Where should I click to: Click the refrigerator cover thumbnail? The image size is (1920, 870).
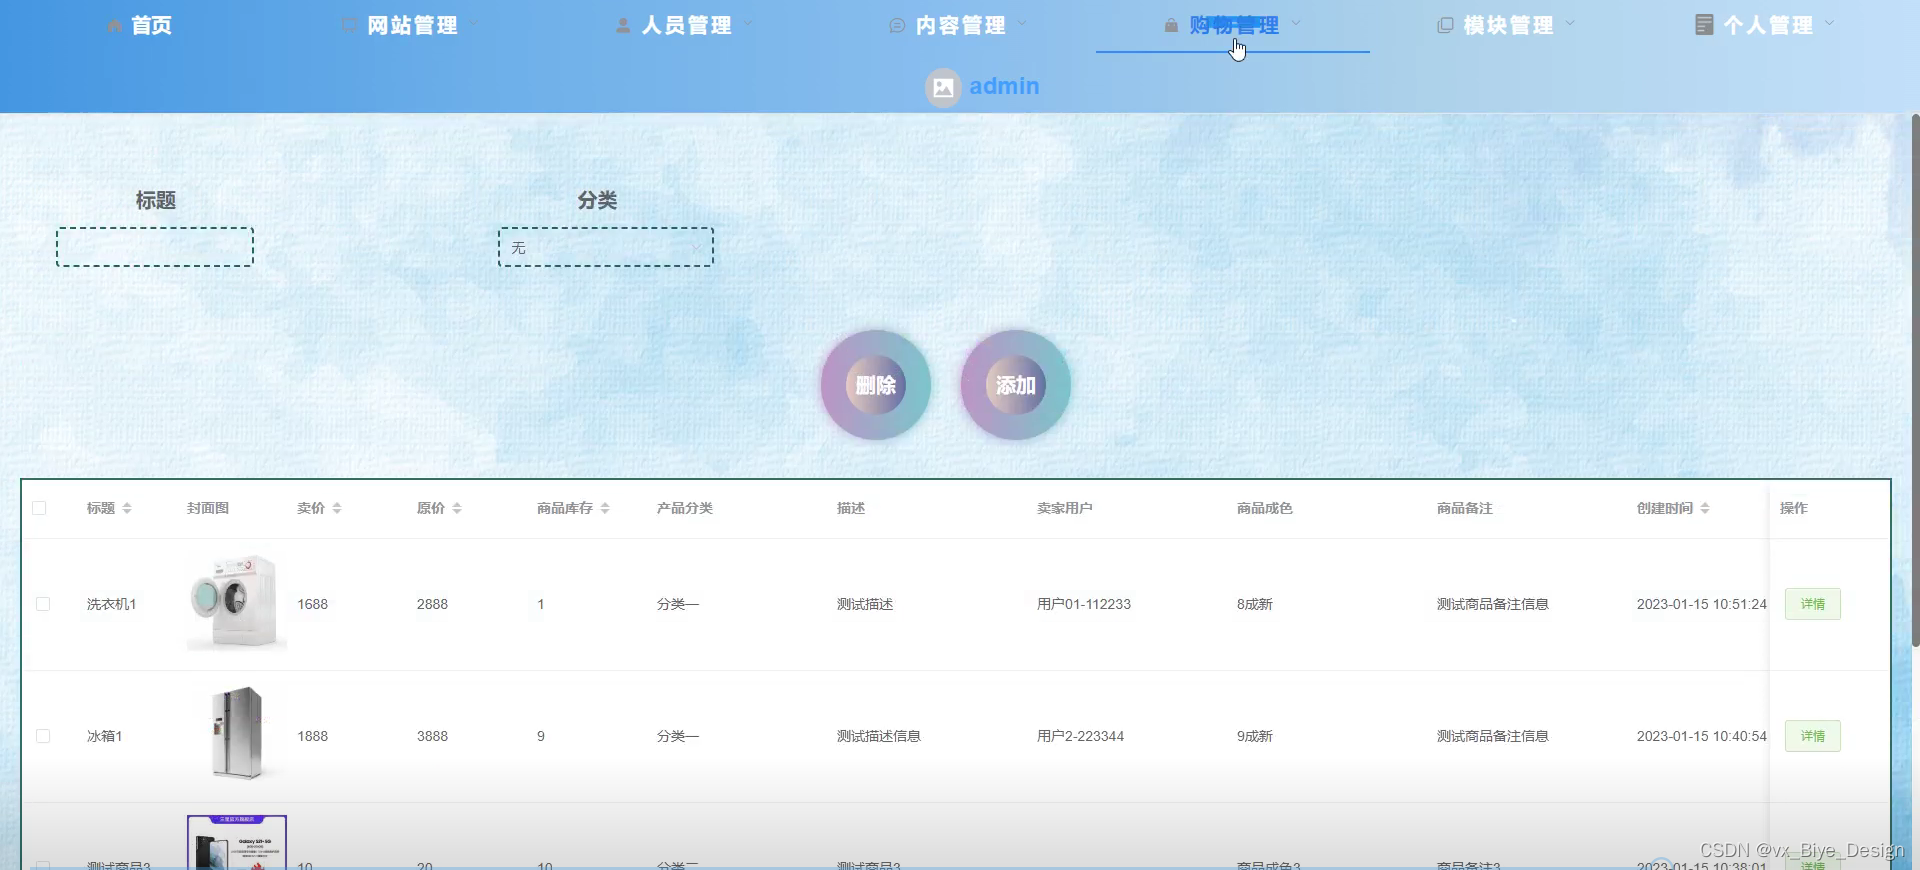237,734
